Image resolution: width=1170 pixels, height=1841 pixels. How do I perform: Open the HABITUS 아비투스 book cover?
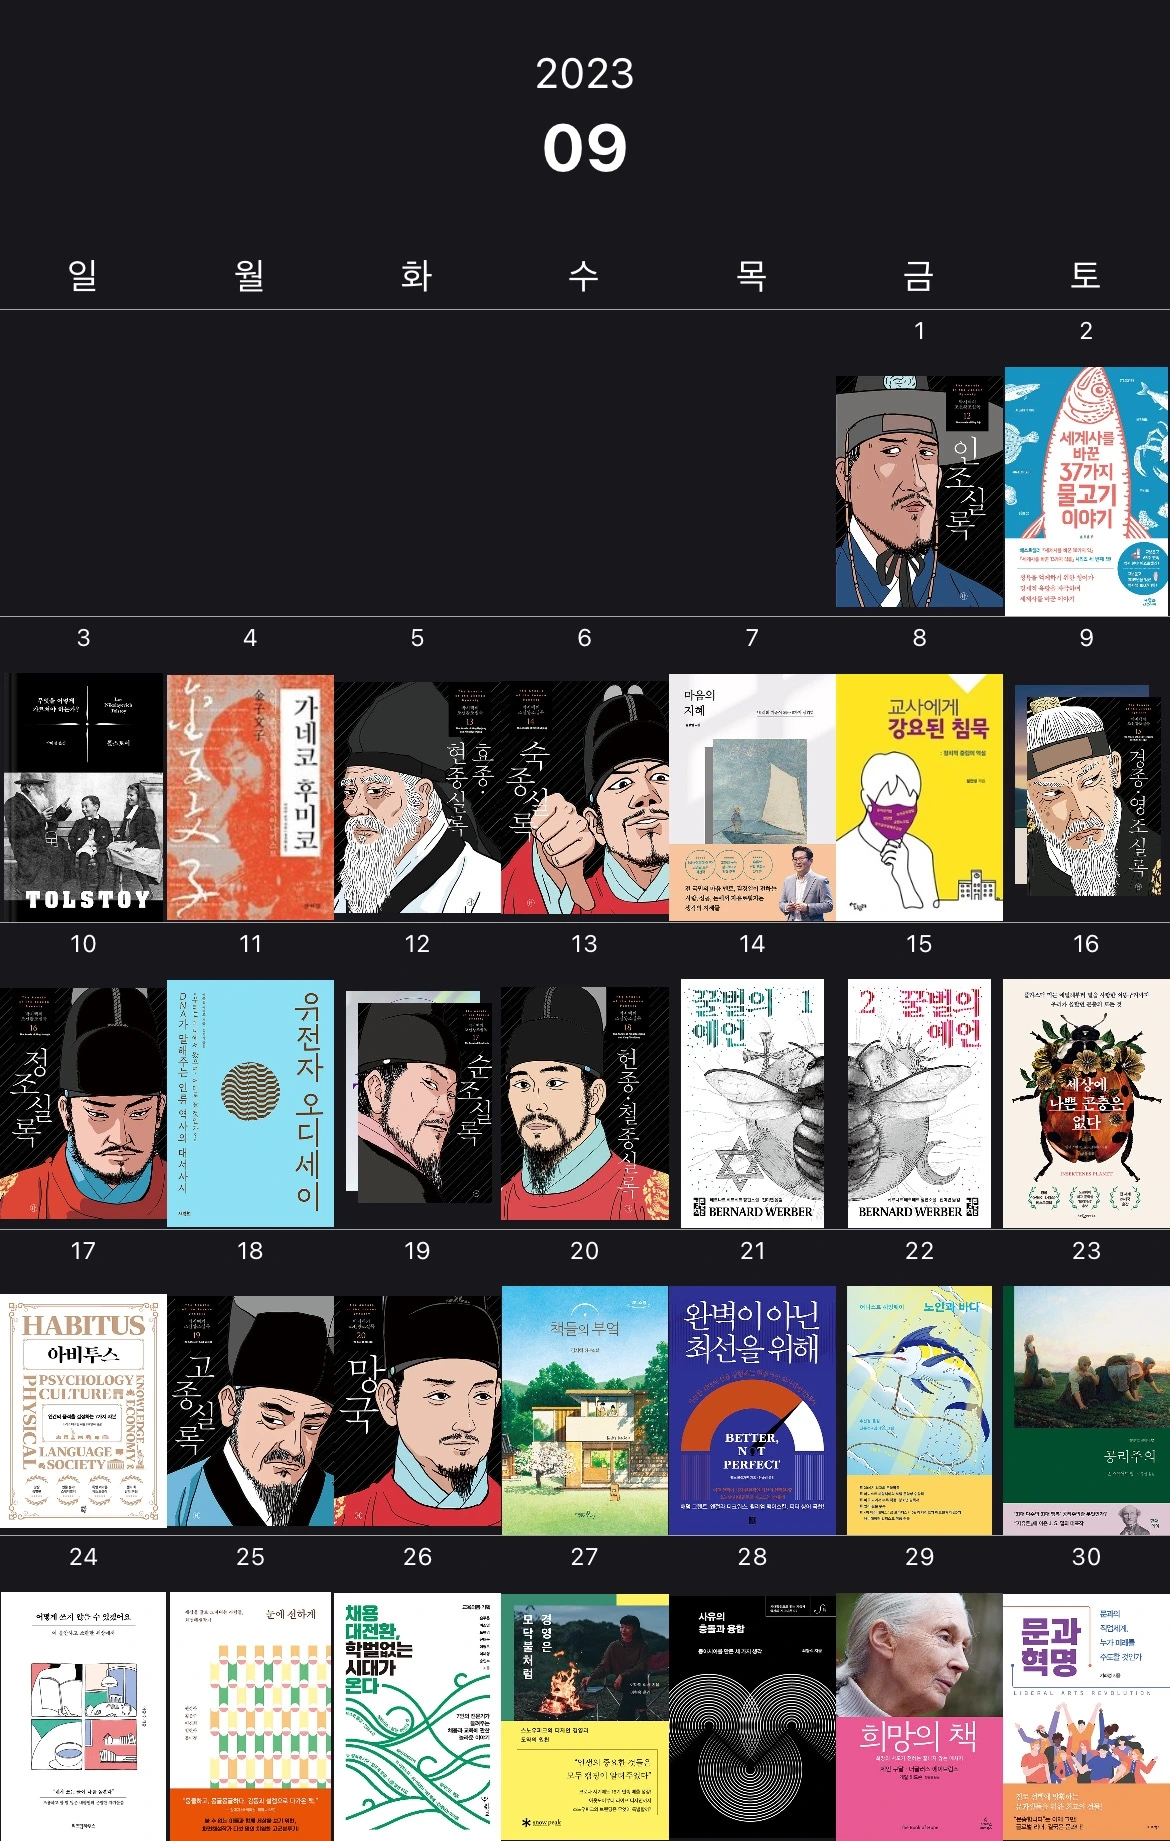[x=83, y=1411]
